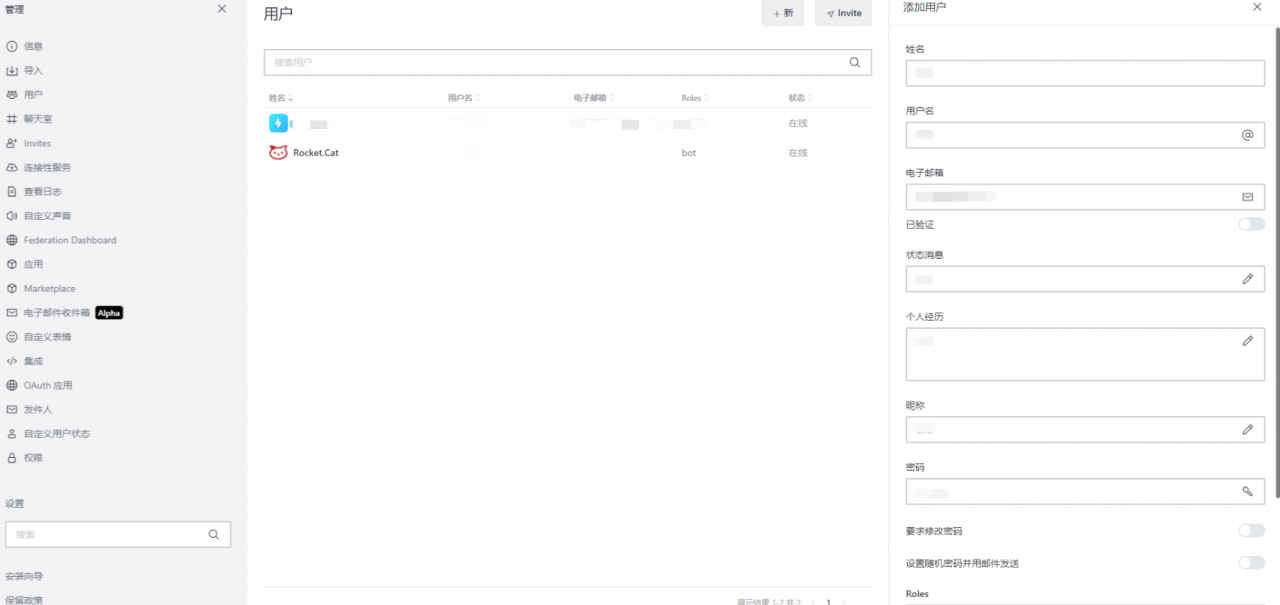Click the 添加用户 panel scrollbar

click(1277, 262)
